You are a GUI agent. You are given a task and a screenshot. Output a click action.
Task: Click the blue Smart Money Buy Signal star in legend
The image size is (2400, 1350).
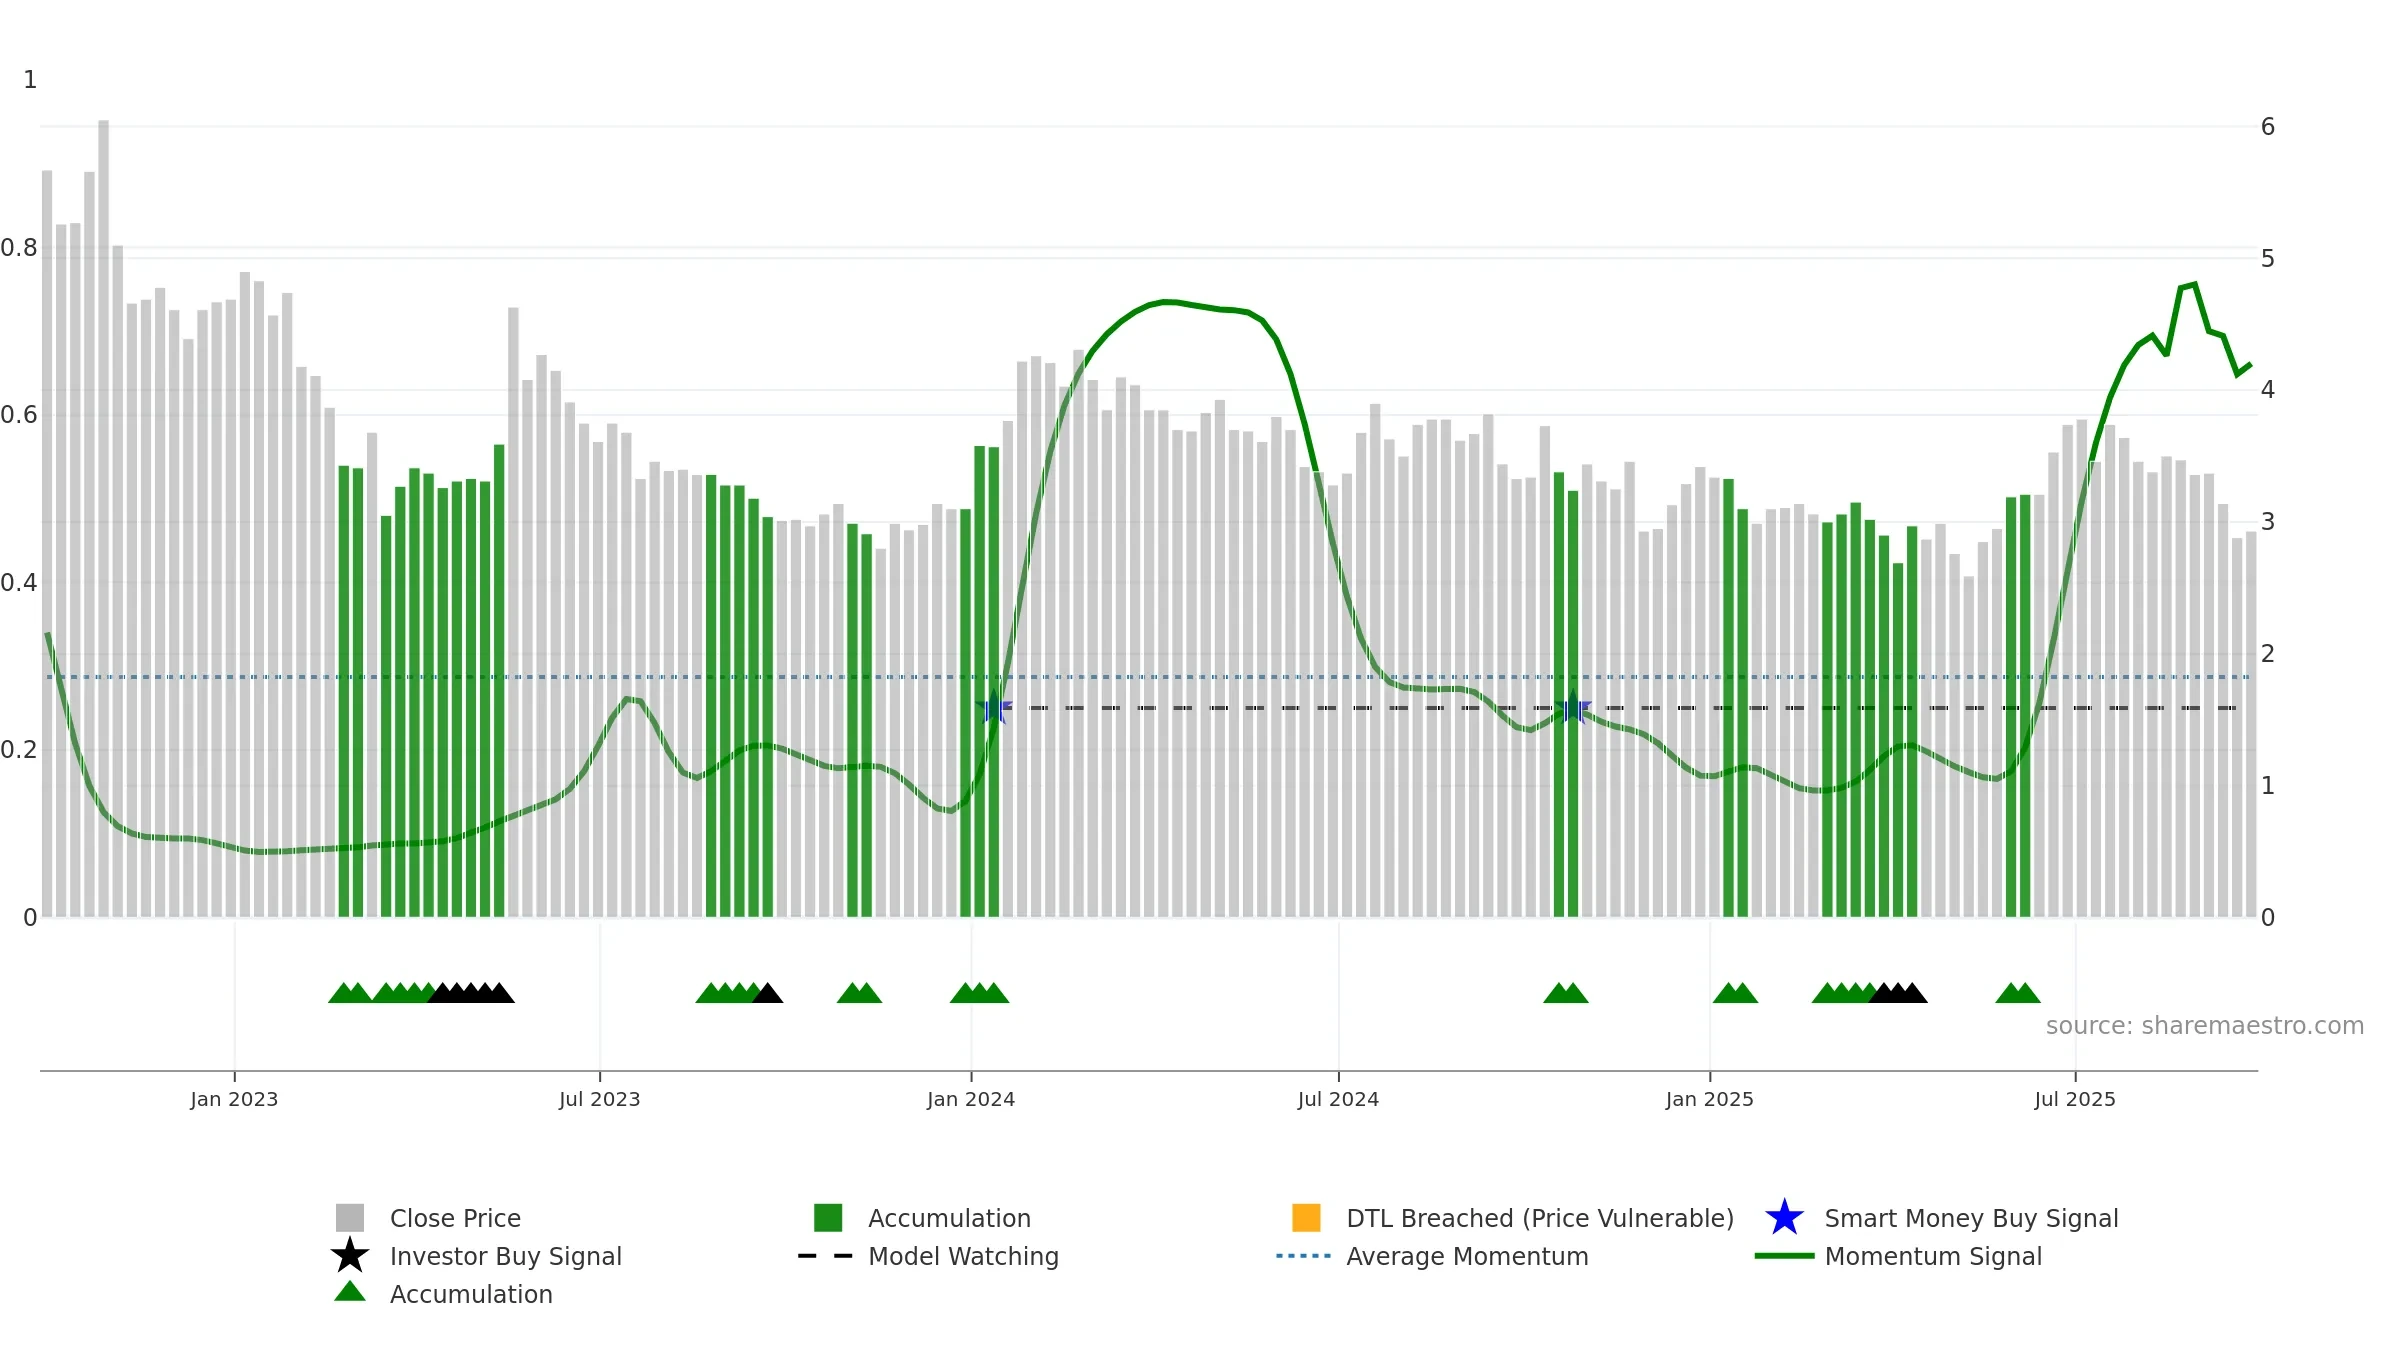(1784, 1218)
